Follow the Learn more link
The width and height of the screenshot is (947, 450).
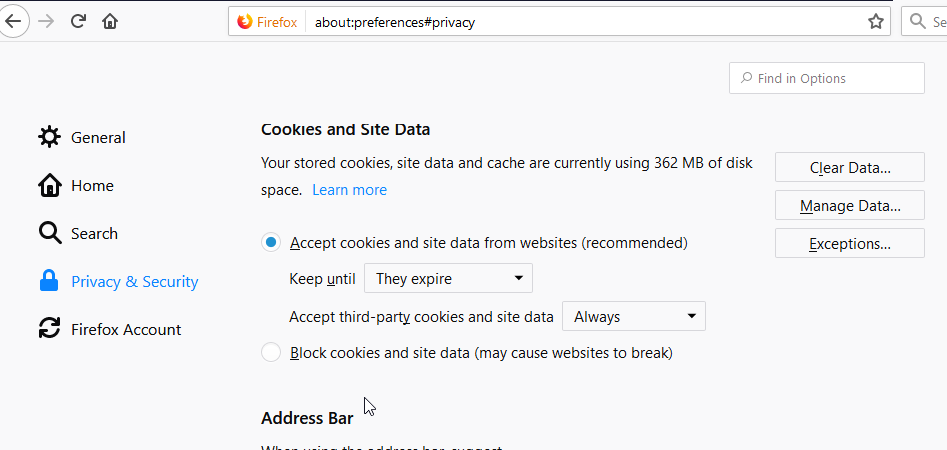[349, 190]
